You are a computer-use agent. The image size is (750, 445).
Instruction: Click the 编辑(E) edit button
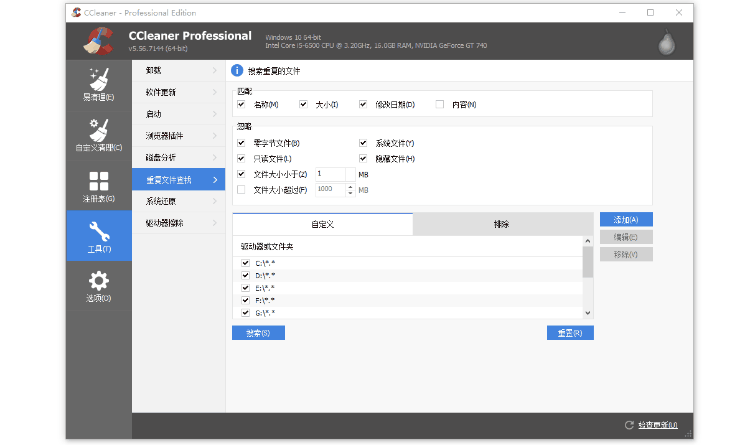pos(626,237)
